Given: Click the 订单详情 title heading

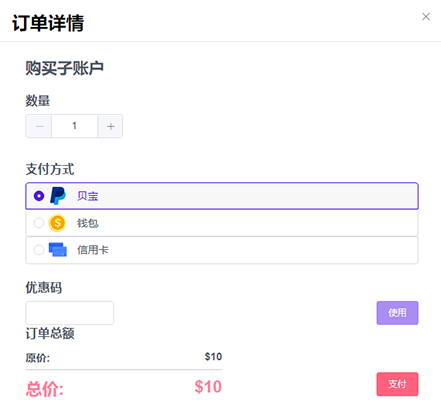Looking at the screenshot, I should click(48, 23).
